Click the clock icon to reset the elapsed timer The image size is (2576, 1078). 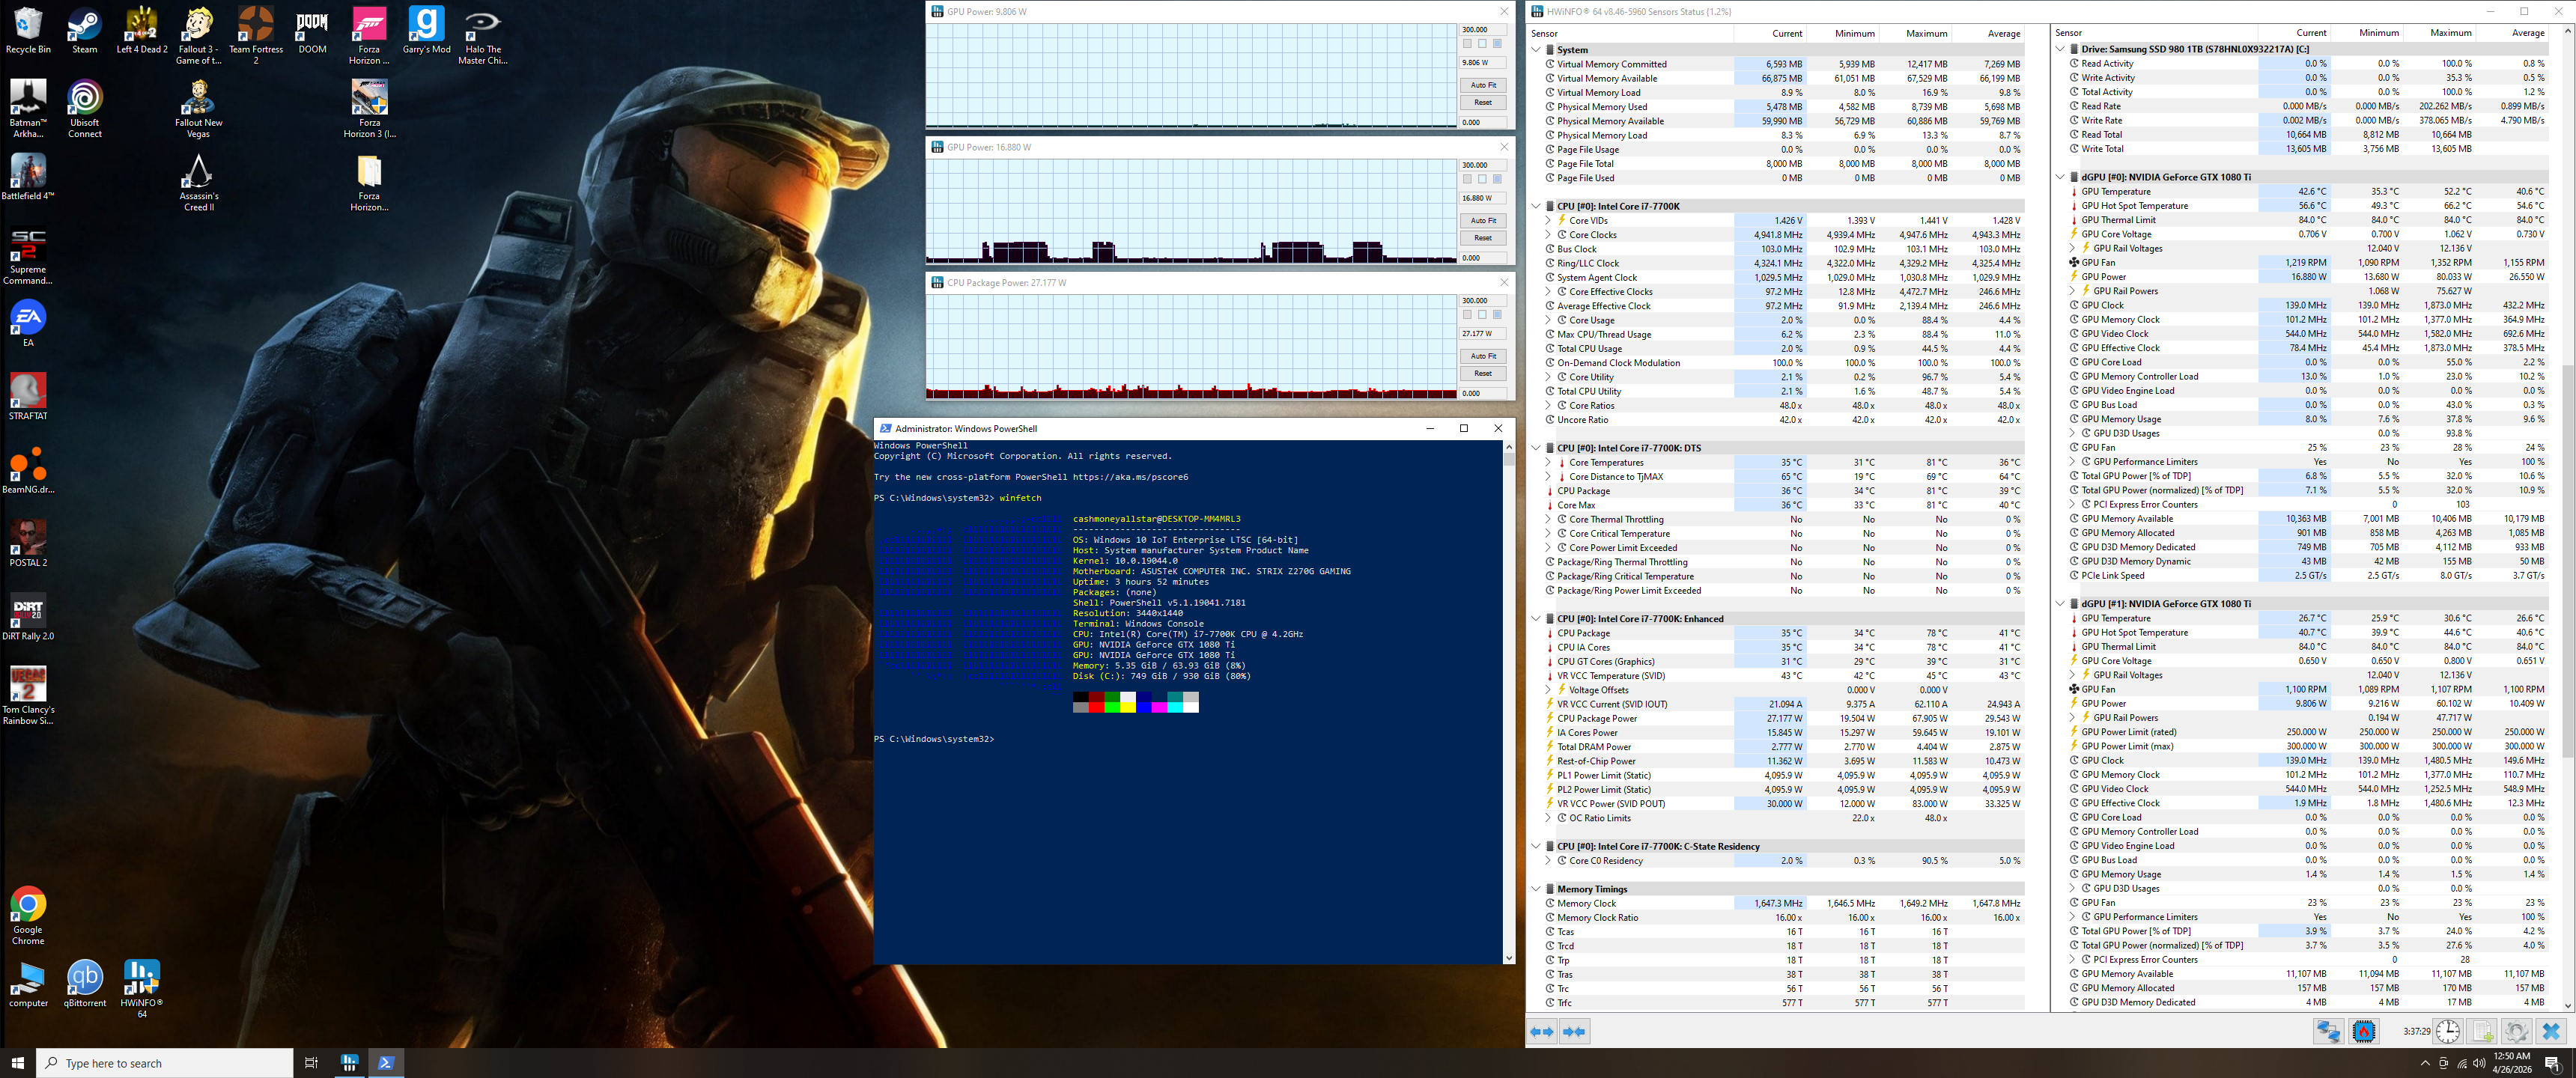(2447, 1031)
